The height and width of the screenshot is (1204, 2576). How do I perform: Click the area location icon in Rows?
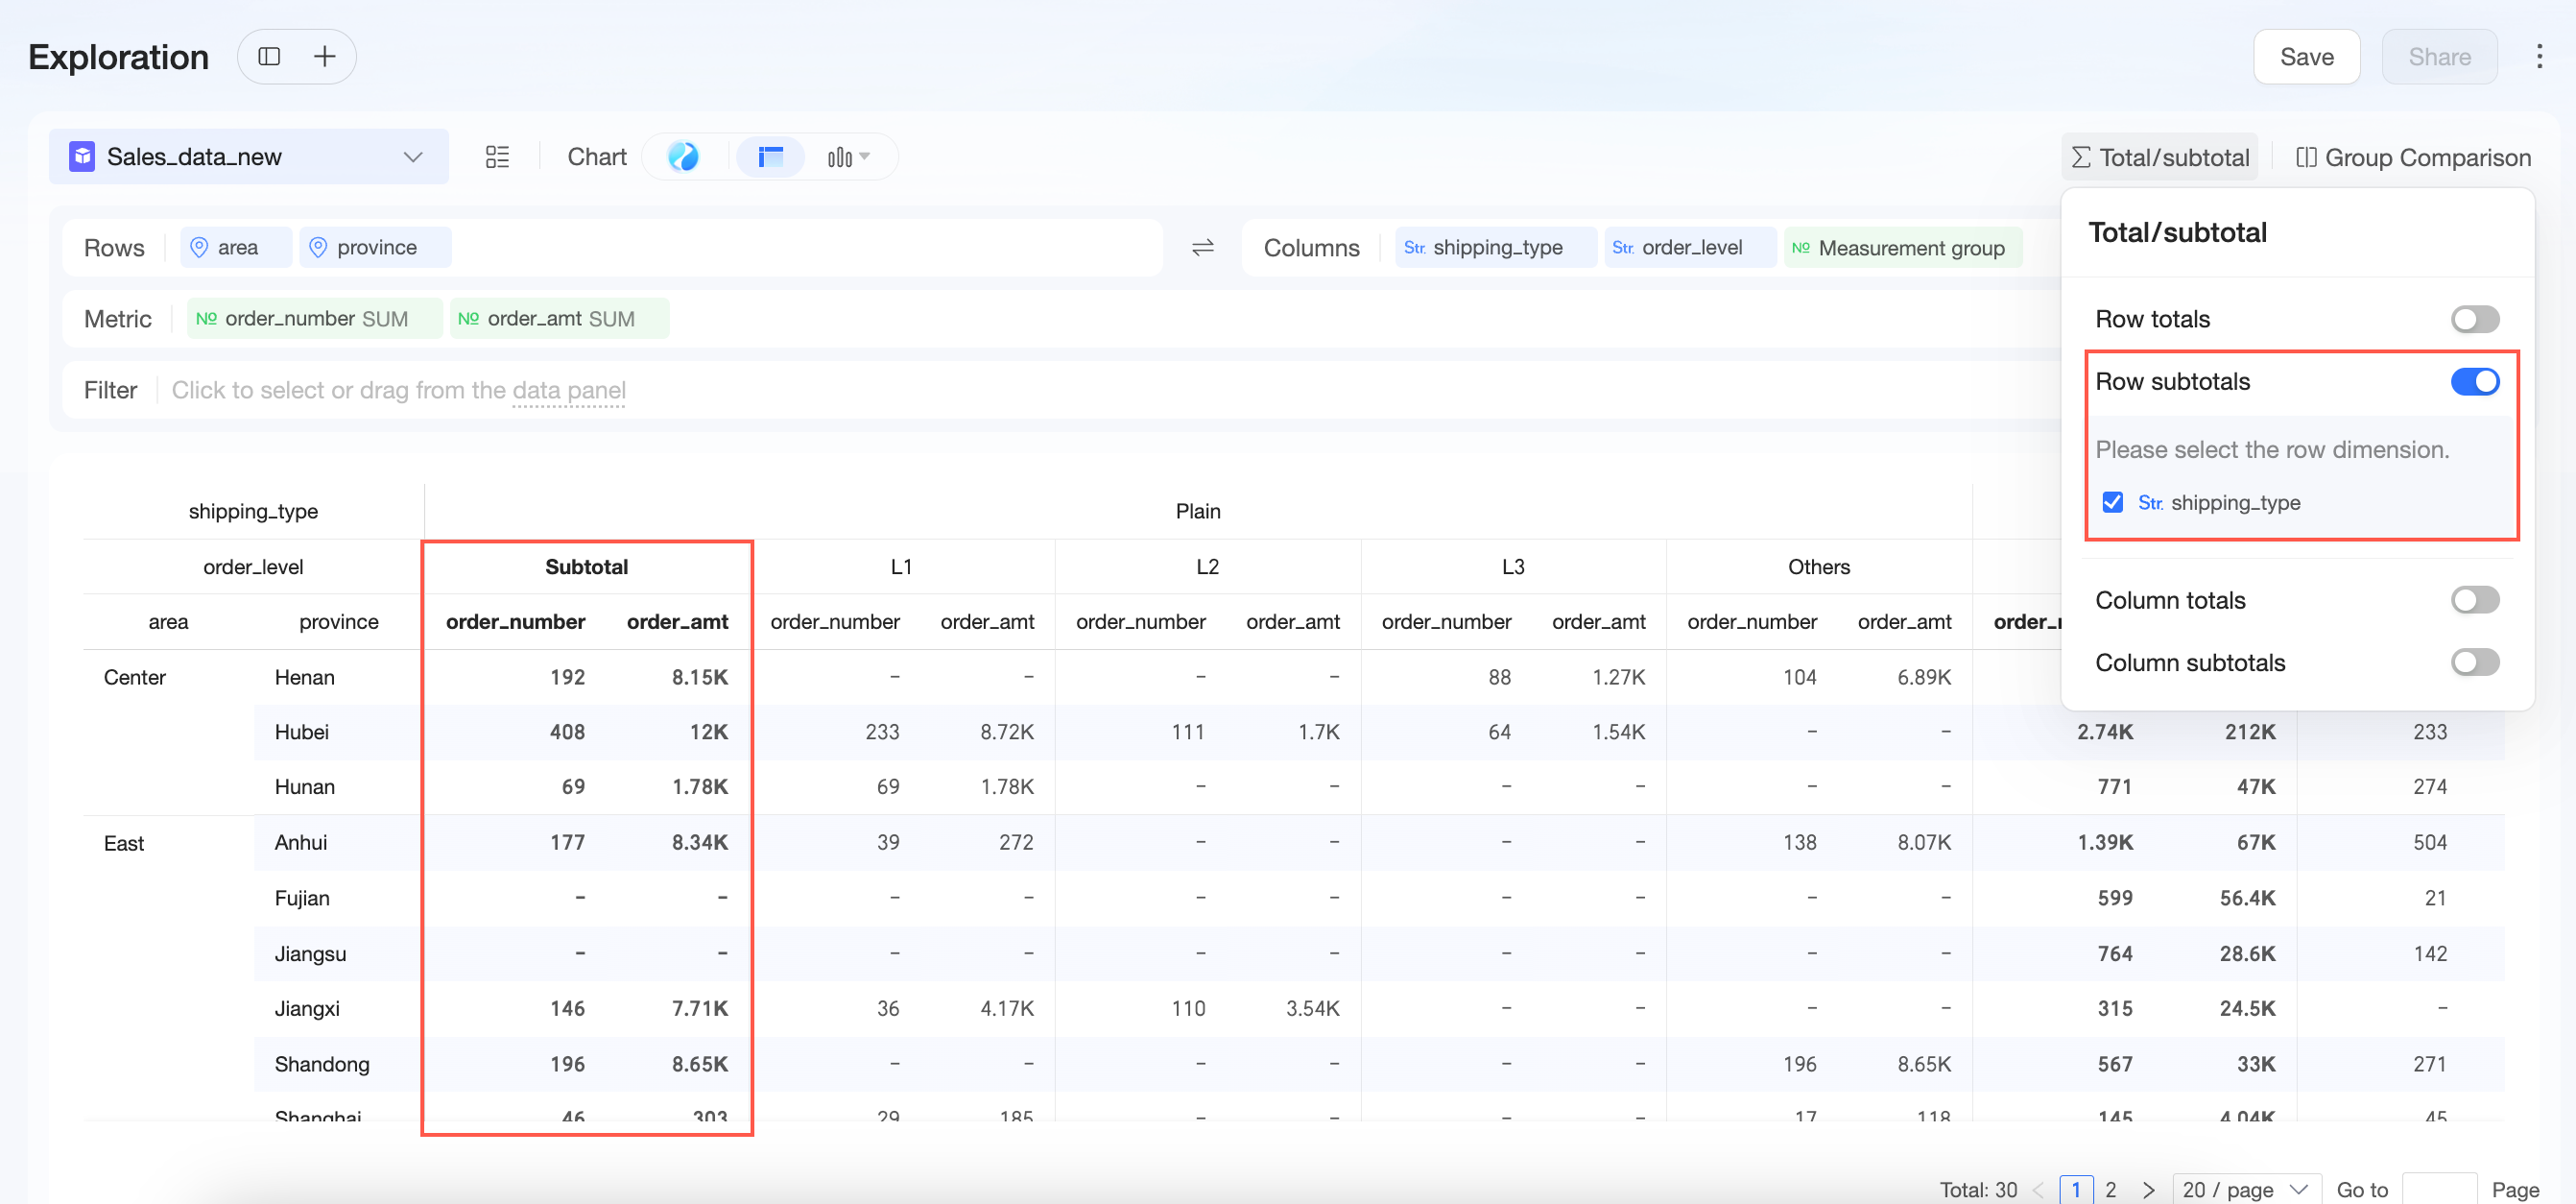tap(199, 247)
